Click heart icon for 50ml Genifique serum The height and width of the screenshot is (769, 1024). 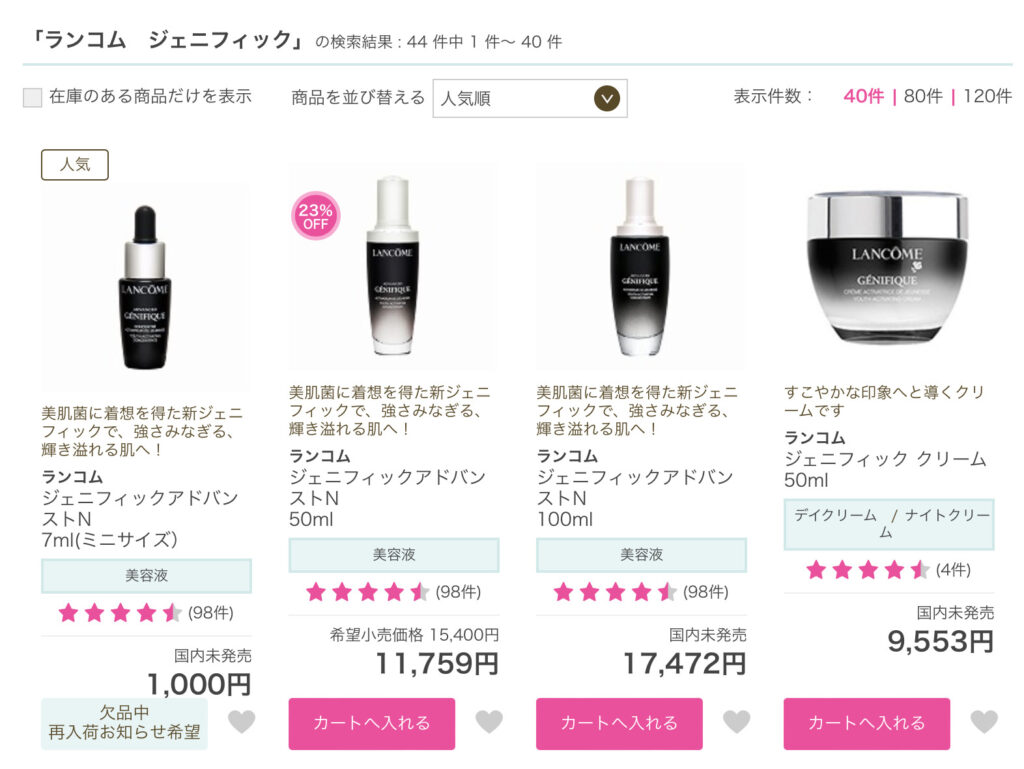pos(489,721)
